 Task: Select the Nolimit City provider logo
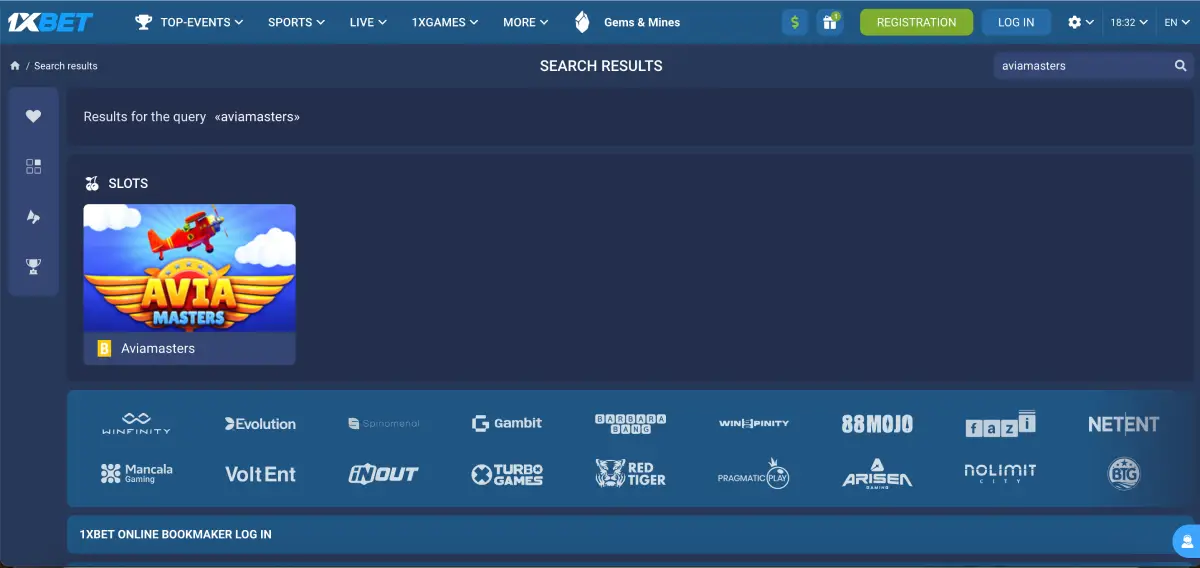[x=1000, y=473]
